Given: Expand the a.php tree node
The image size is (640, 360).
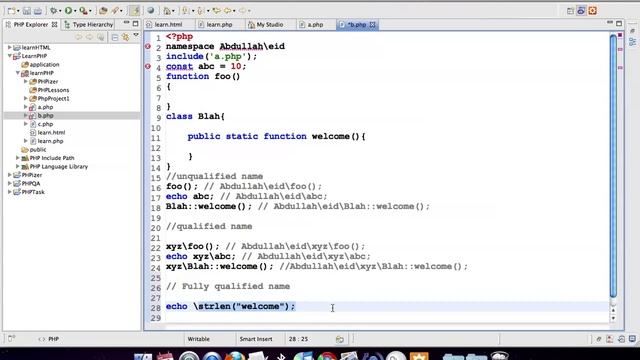Looking at the screenshot, I should pyautogui.click(x=26, y=107).
